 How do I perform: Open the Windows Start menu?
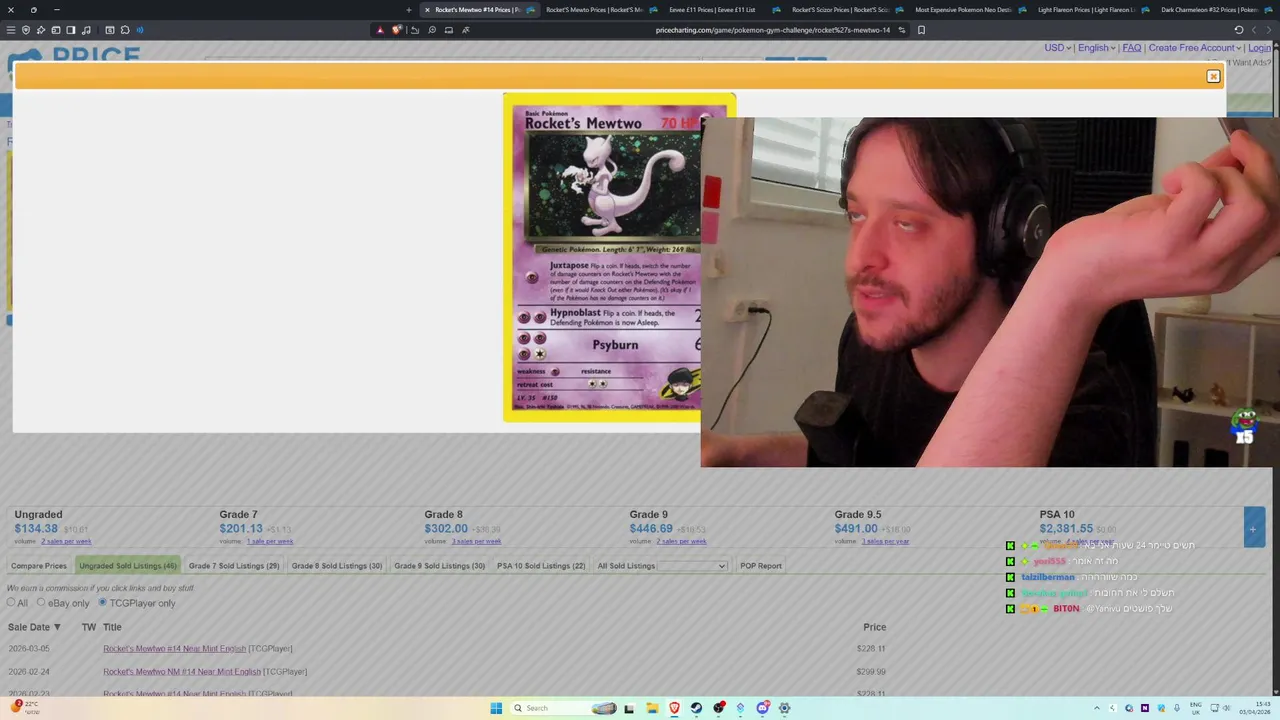point(496,708)
